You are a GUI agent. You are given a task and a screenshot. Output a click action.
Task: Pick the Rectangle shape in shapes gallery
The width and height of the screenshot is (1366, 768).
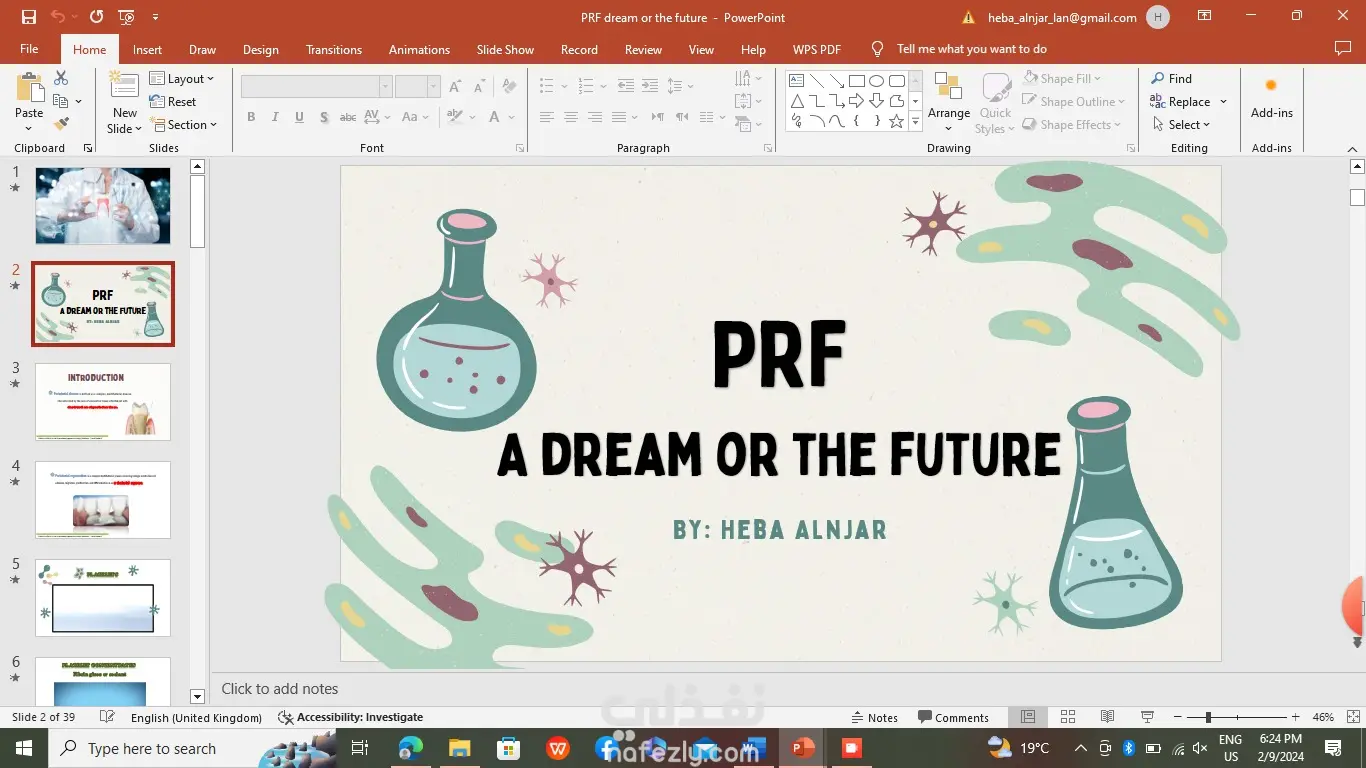(857, 81)
